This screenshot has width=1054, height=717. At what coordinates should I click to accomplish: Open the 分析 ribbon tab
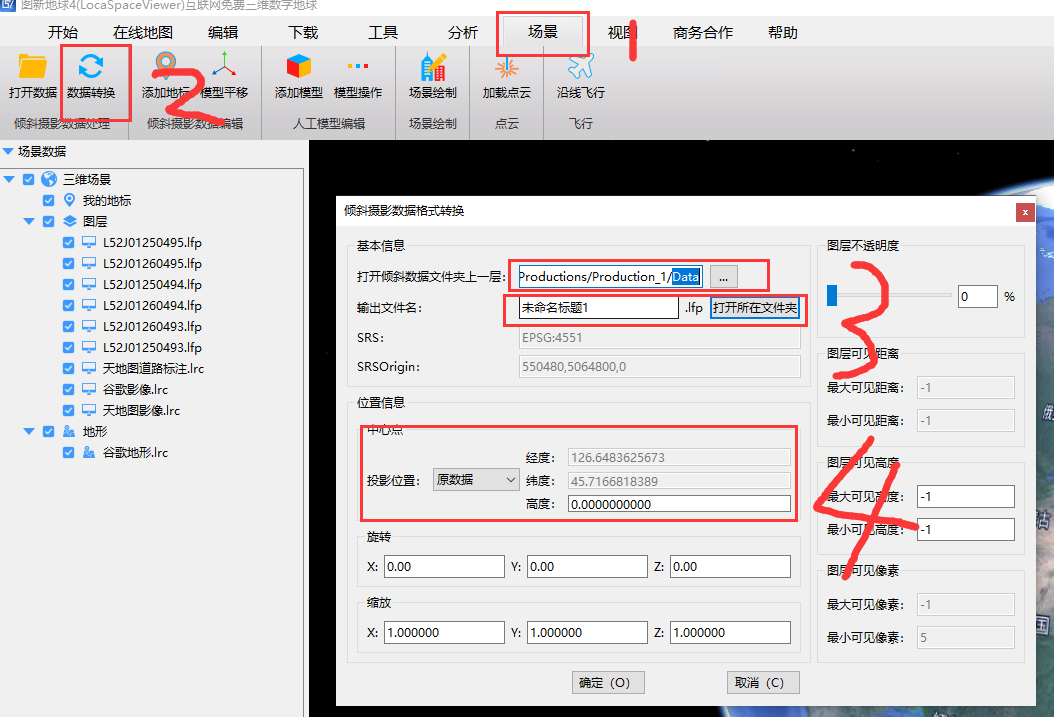pyautogui.click(x=463, y=32)
